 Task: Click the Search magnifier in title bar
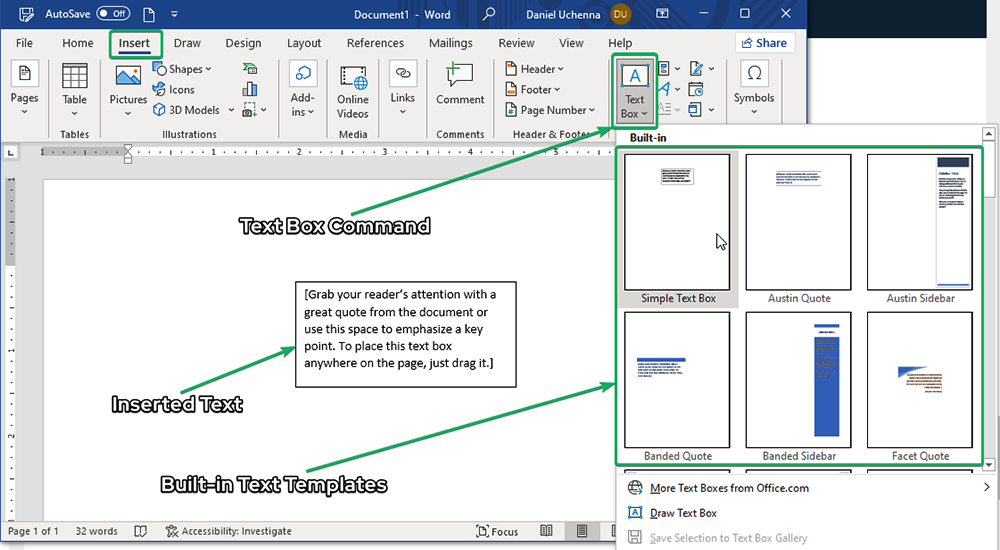point(489,14)
